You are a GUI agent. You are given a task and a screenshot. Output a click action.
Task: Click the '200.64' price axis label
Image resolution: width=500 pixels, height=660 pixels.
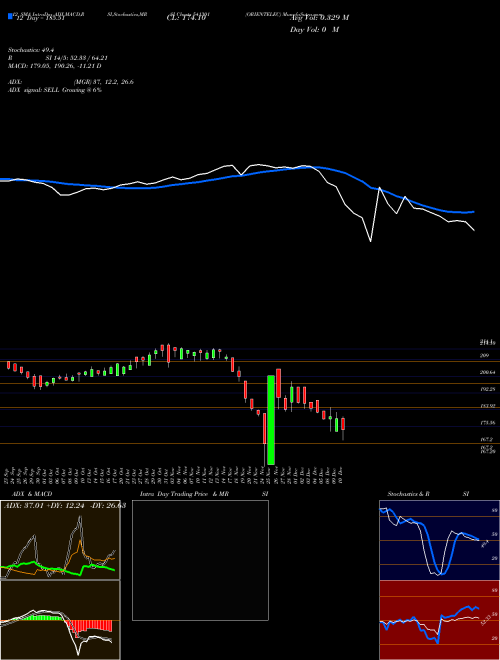pos(487,373)
